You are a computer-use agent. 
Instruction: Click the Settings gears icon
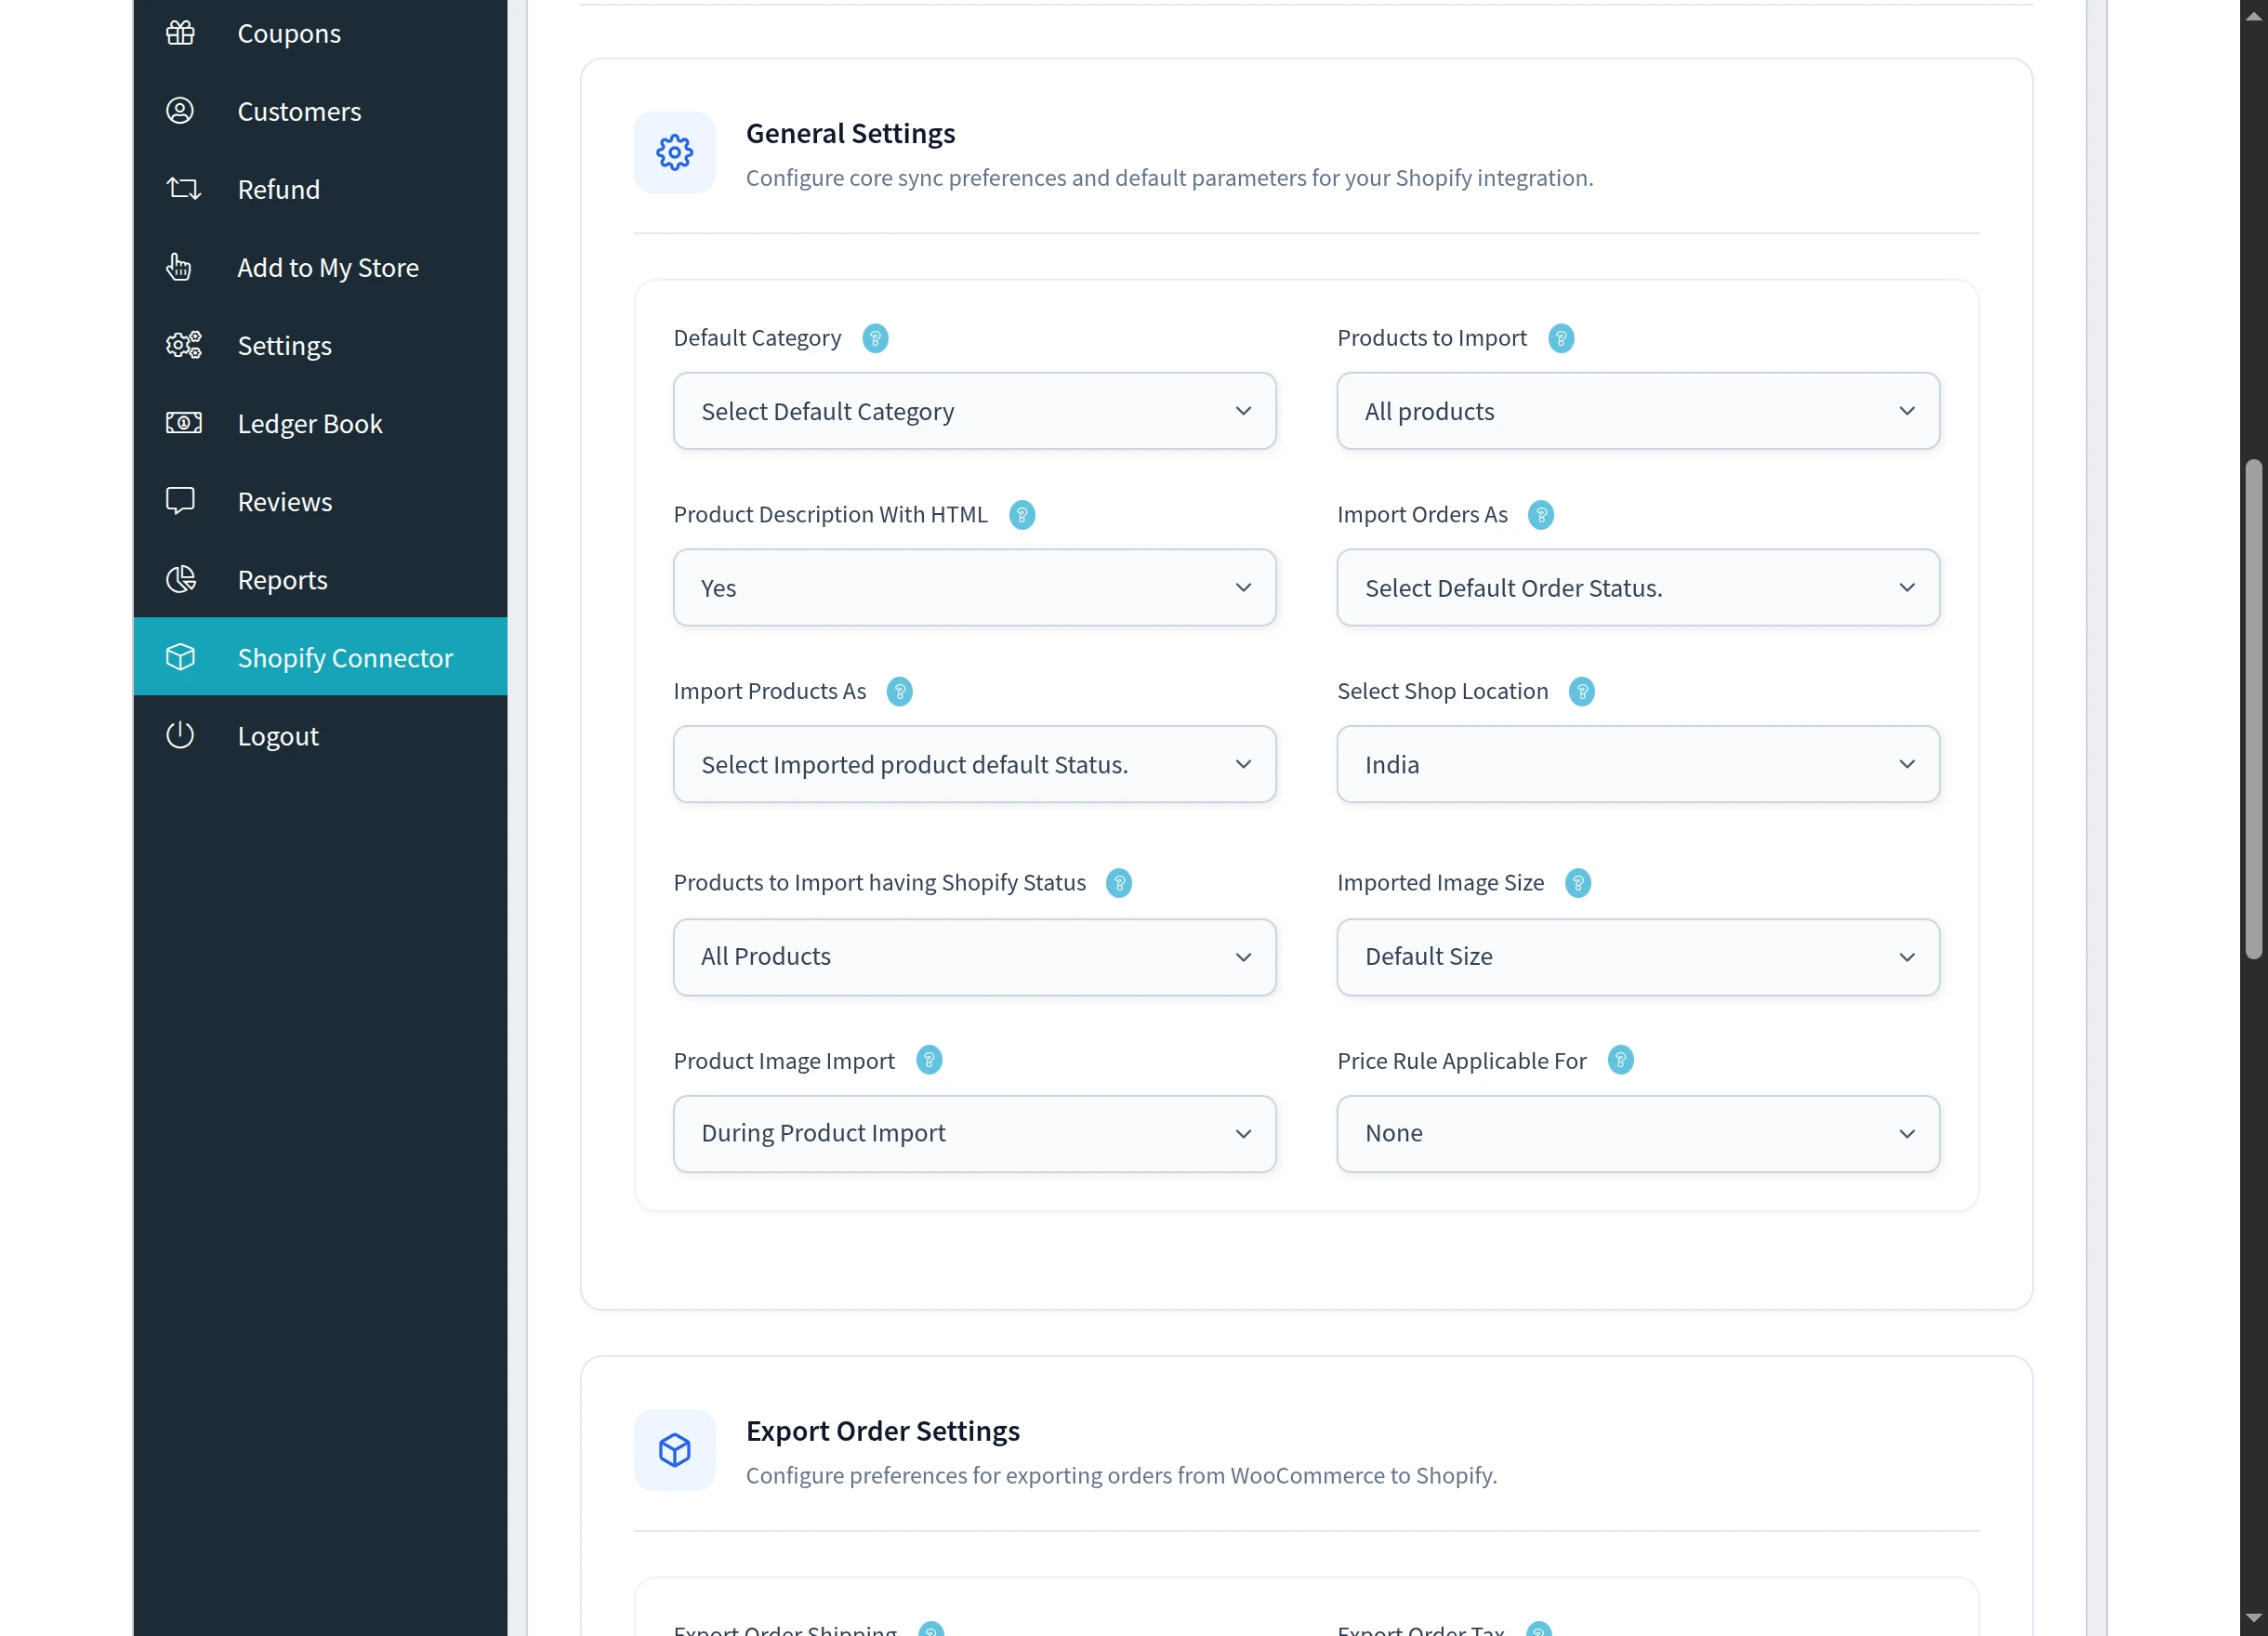pos(183,345)
